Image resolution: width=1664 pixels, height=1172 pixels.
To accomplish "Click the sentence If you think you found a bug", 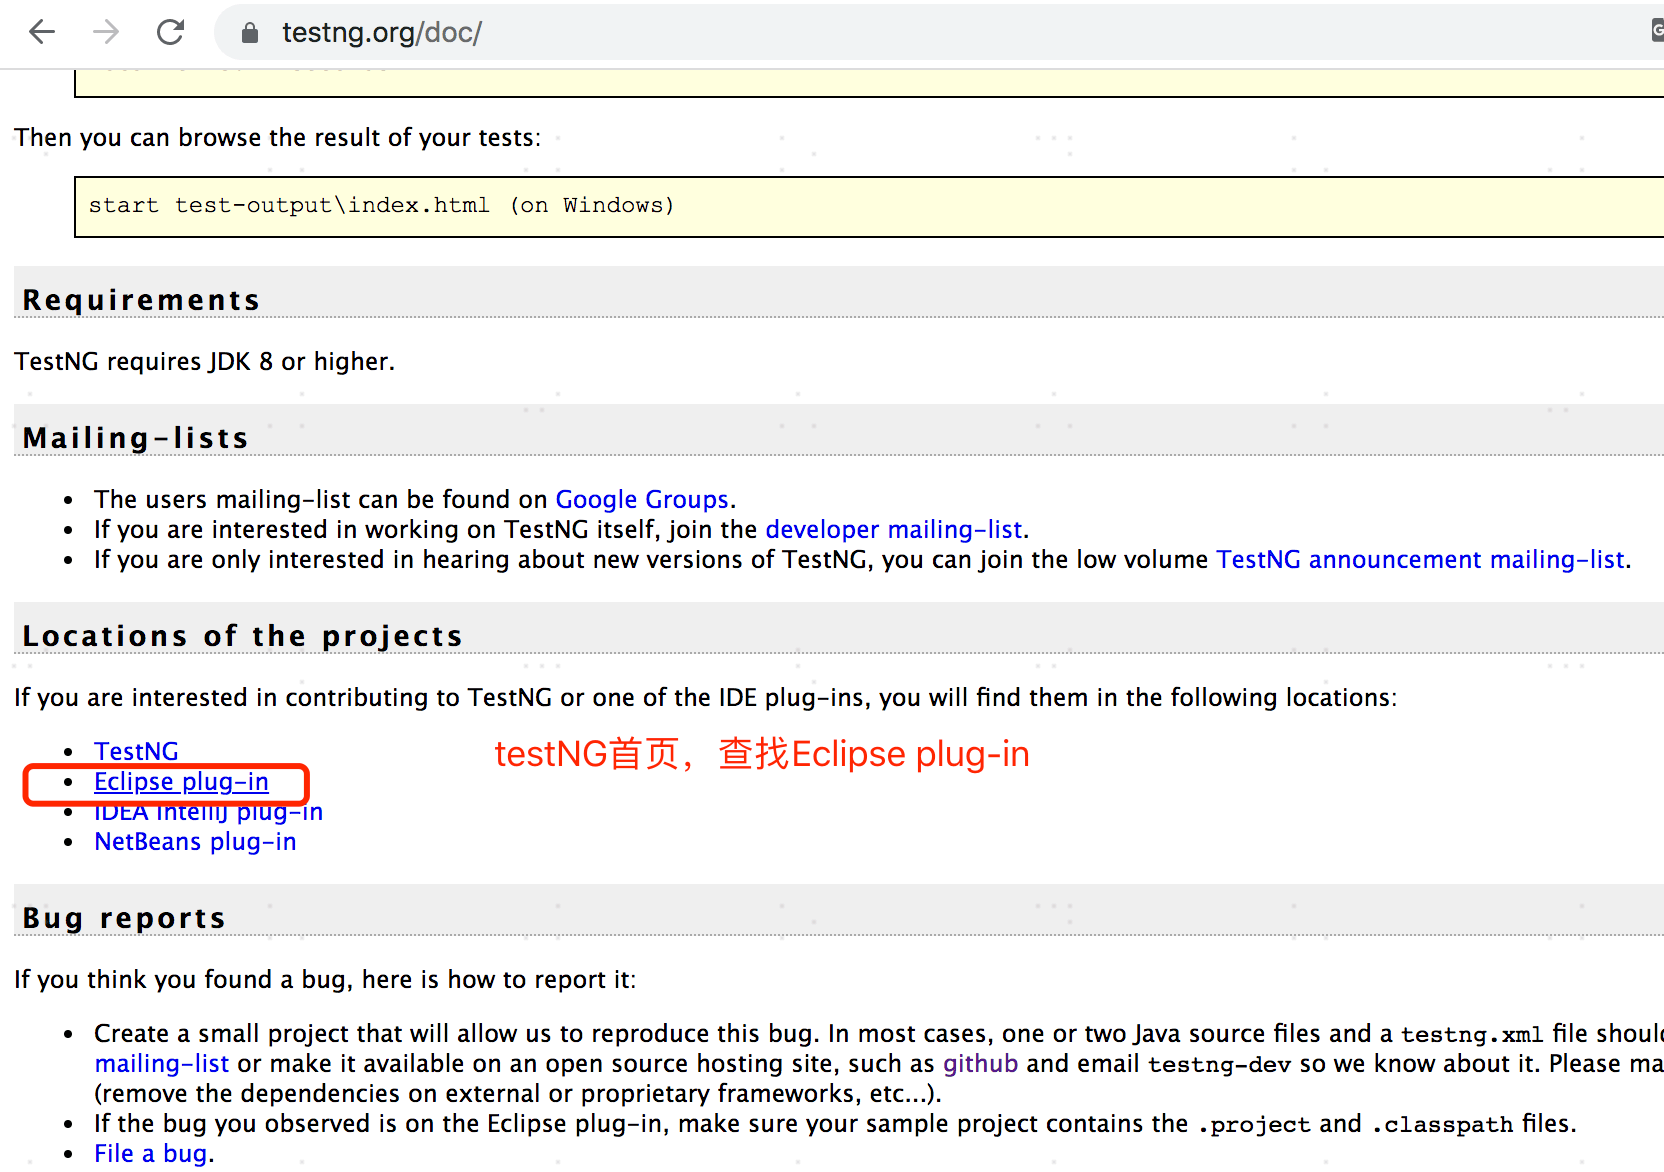I will coord(325,979).
